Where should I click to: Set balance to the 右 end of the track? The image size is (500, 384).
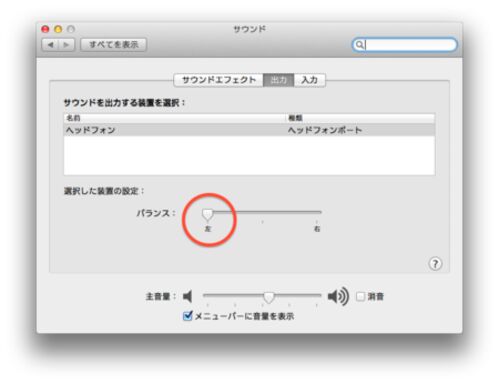click(317, 212)
